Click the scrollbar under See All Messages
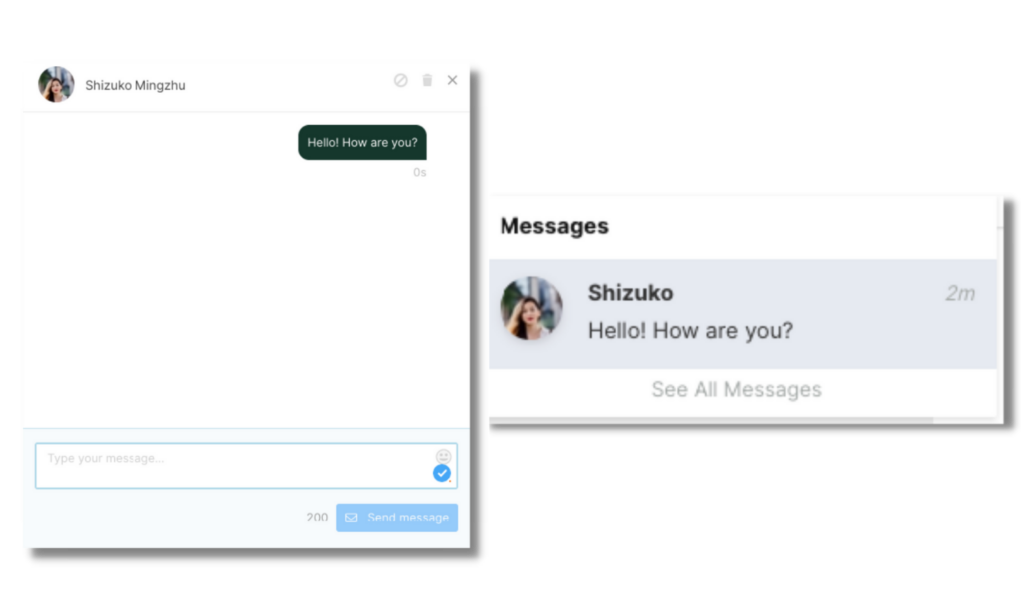The height and width of the screenshot is (614, 1024). (711, 419)
